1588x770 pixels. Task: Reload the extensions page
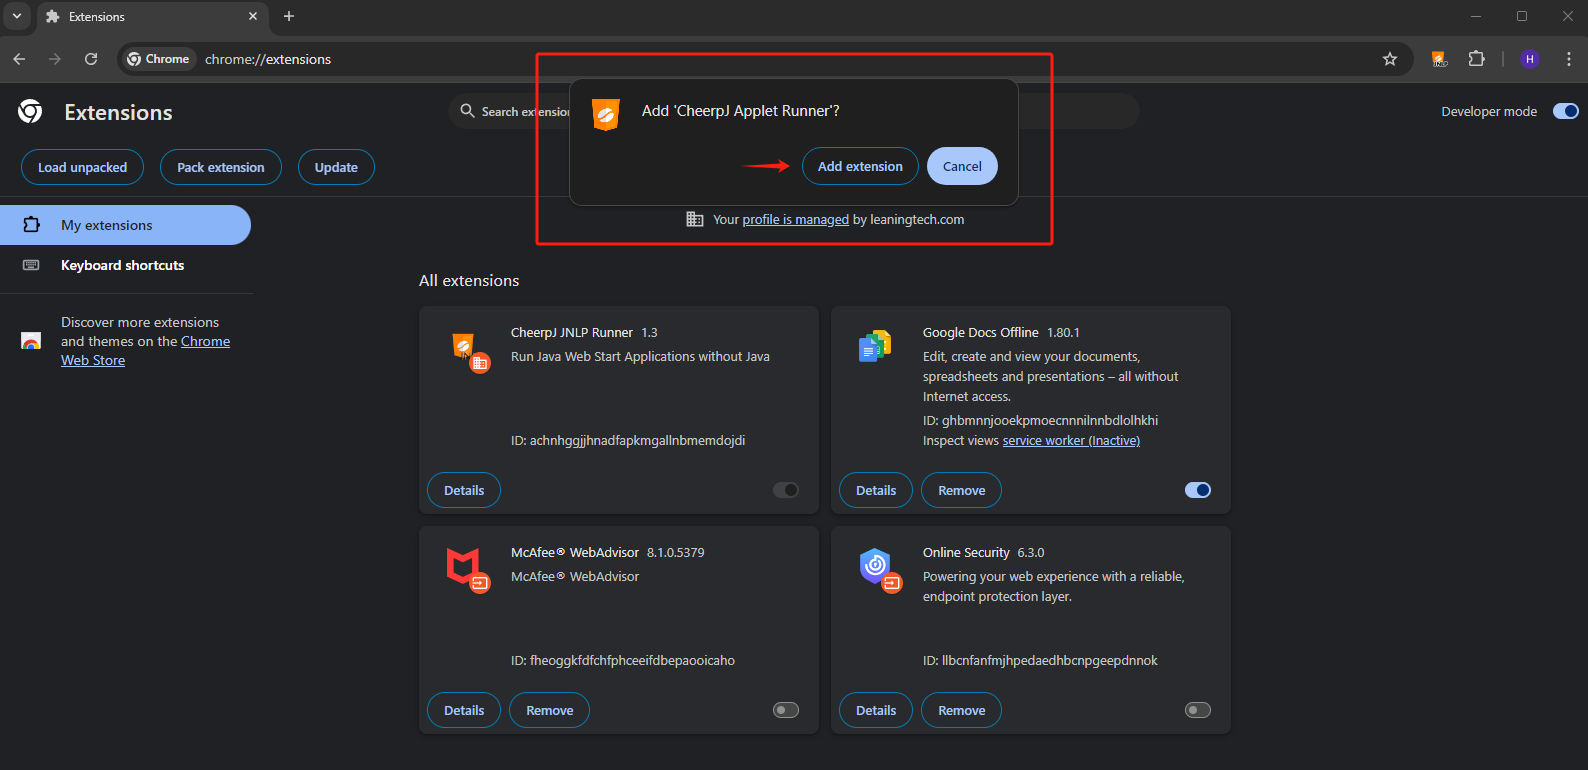pos(91,59)
